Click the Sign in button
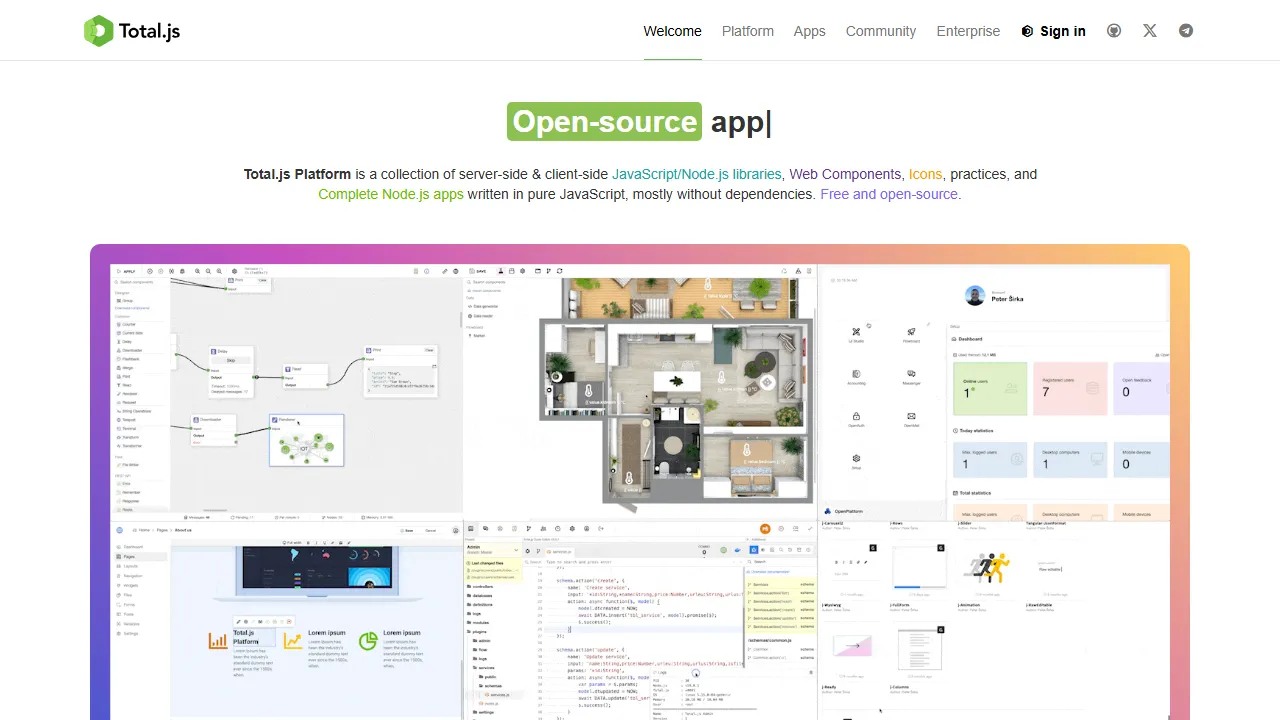The height and width of the screenshot is (720, 1280). [x=1063, y=31]
